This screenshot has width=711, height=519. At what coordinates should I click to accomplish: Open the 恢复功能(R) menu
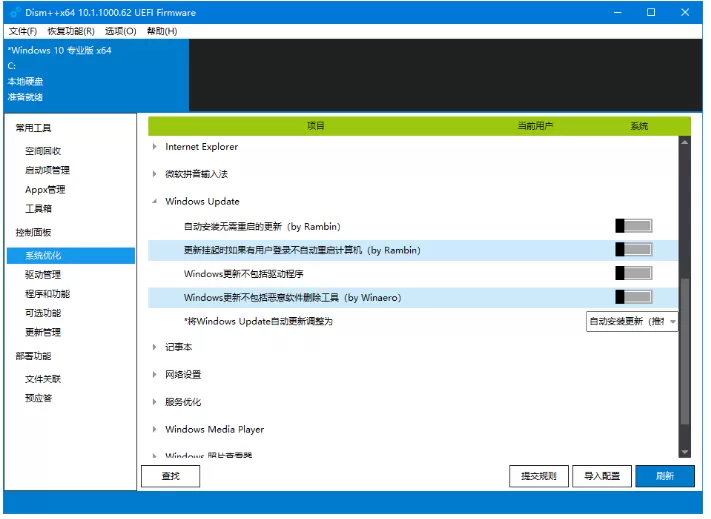(x=72, y=31)
